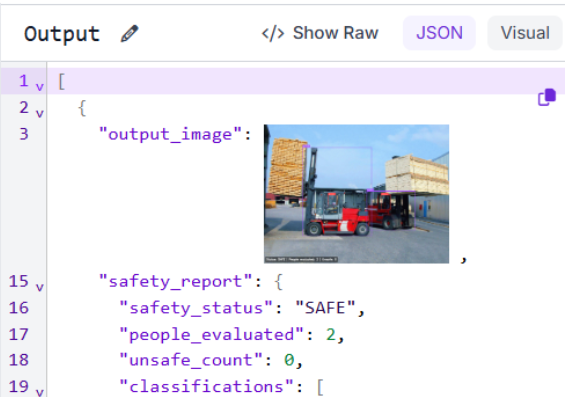Open the forklift output image thumbnail
The image size is (566, 397).
click(x=356, y=194)
